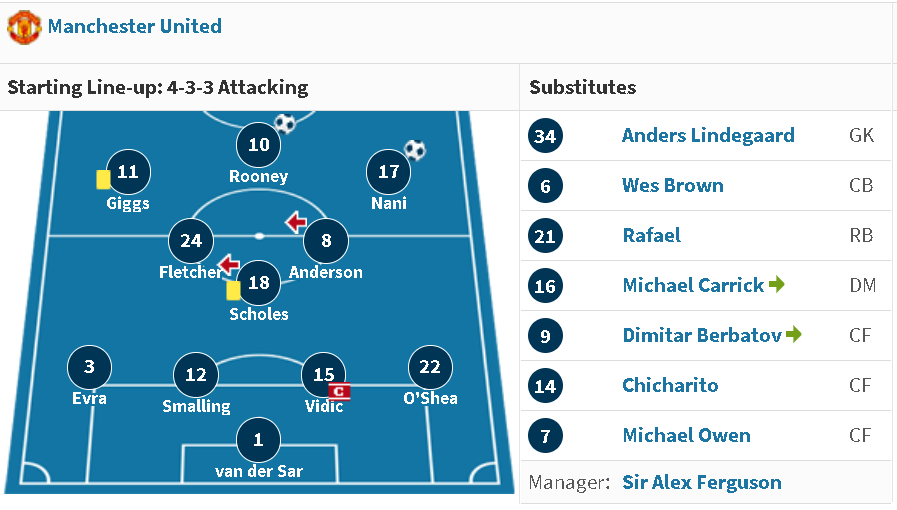The width and height of the screenshot is (897, 510).
Task: Open the Manchester United team link
Action: click(134, 26)
